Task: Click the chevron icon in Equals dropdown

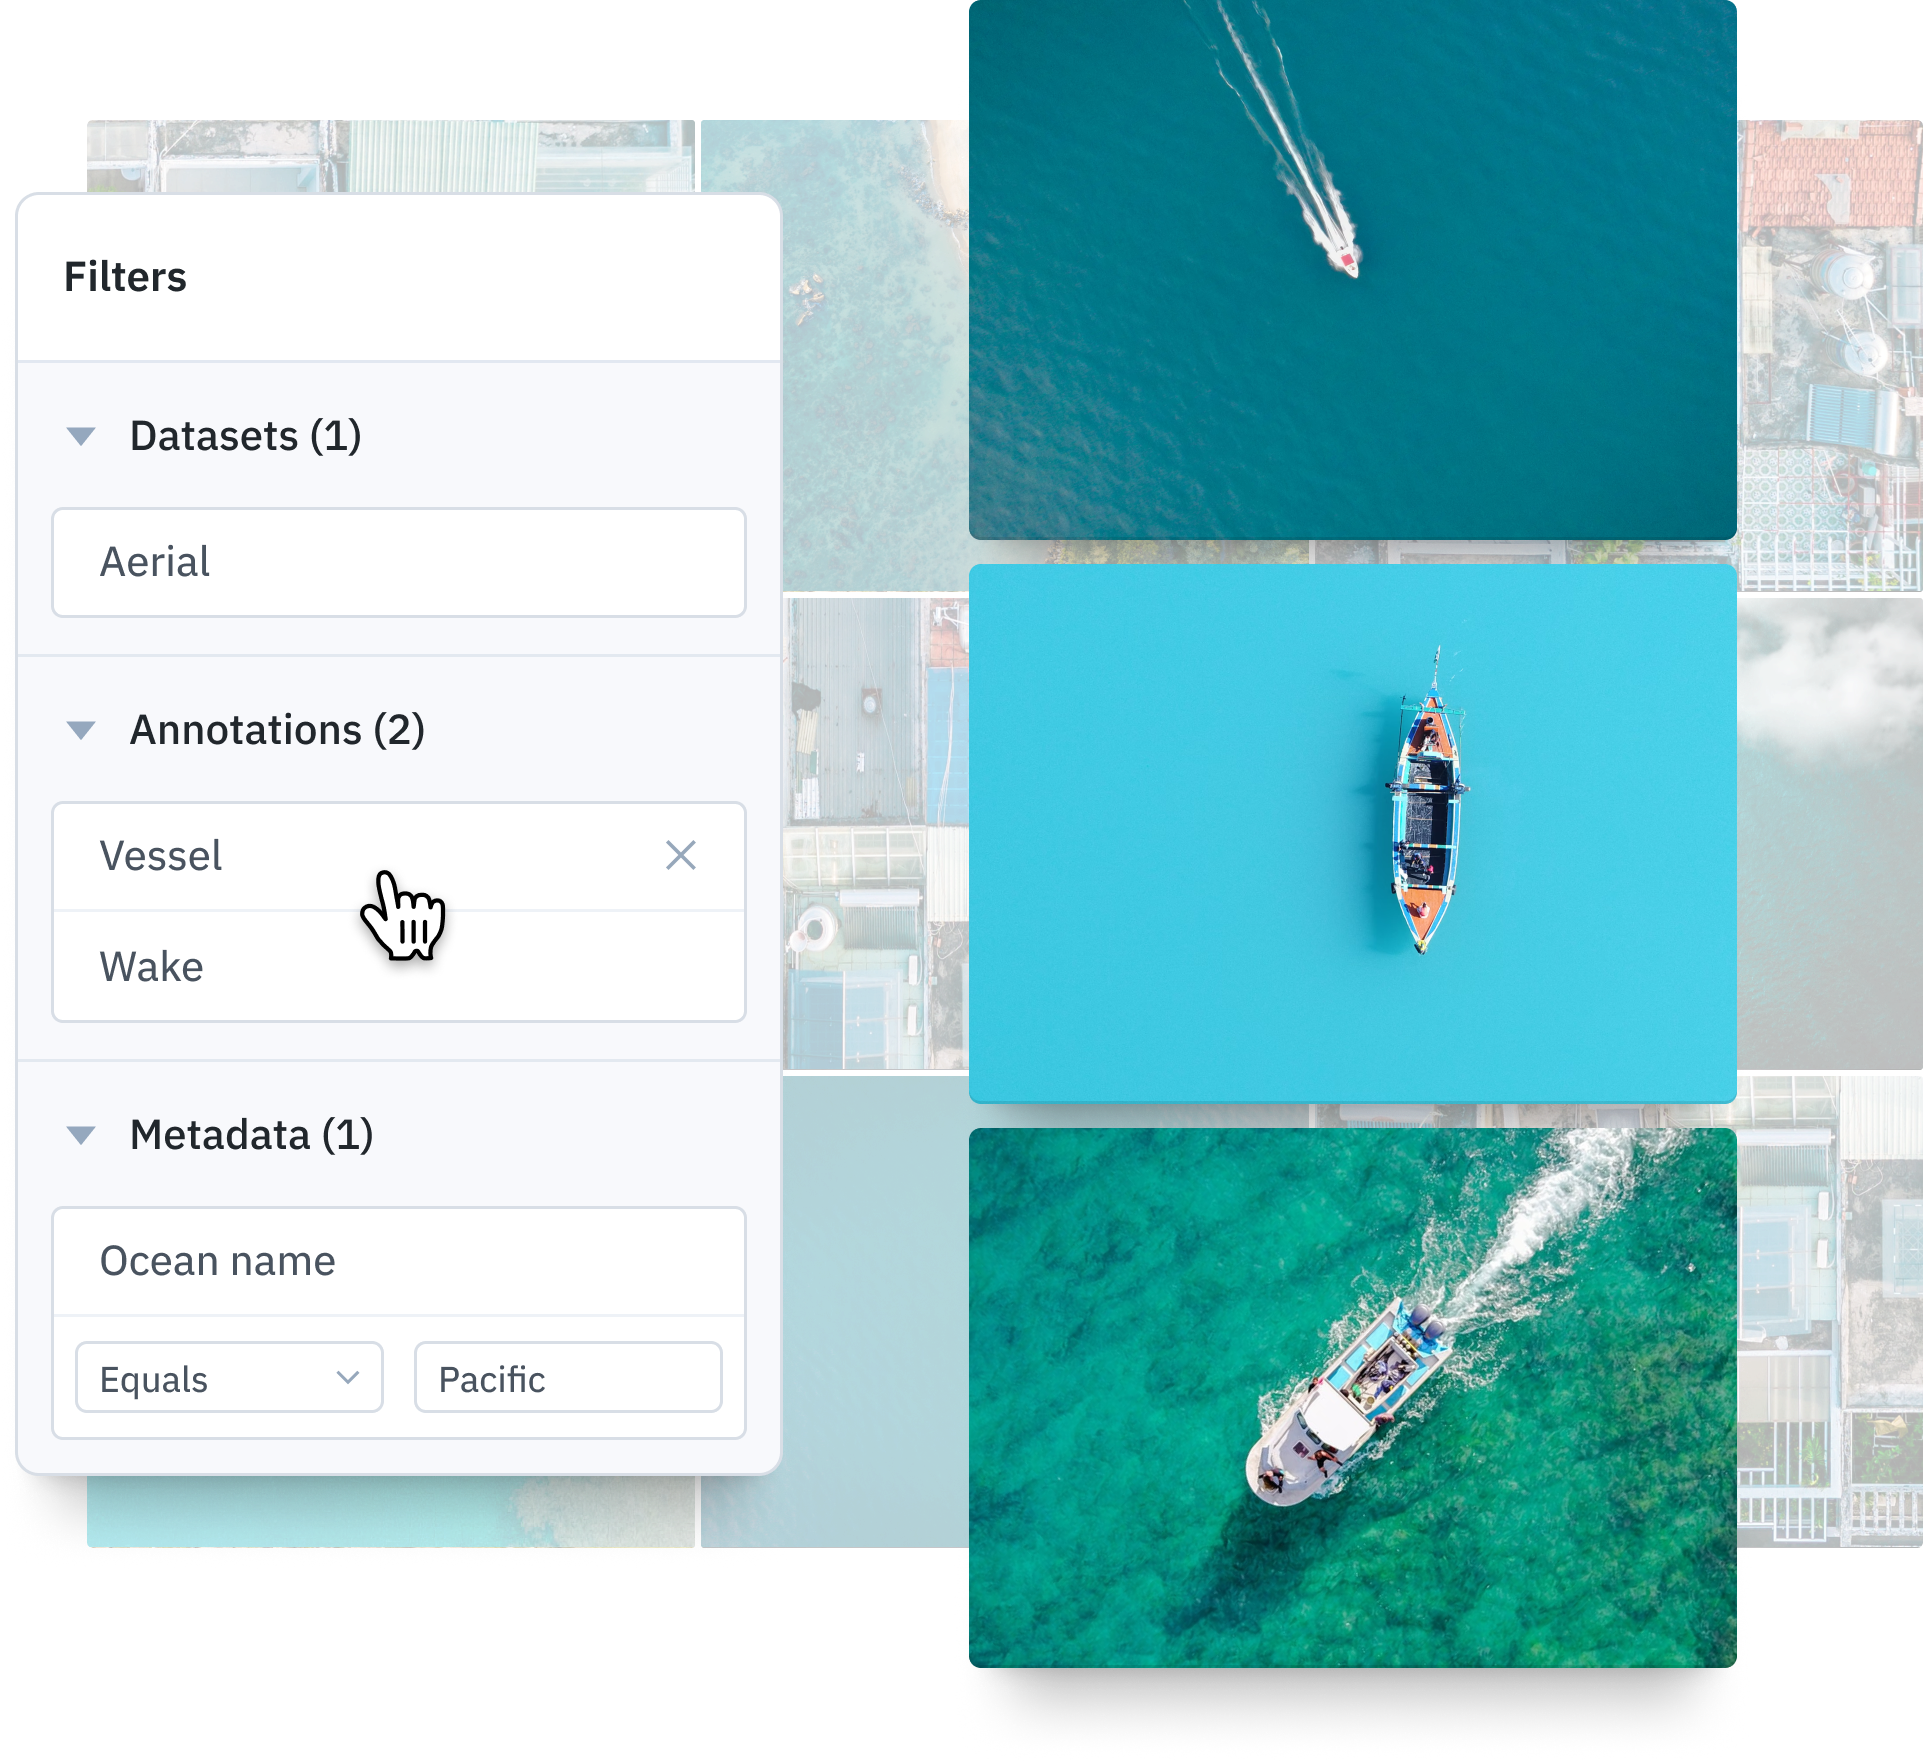Action: (x=348, y=1378)
